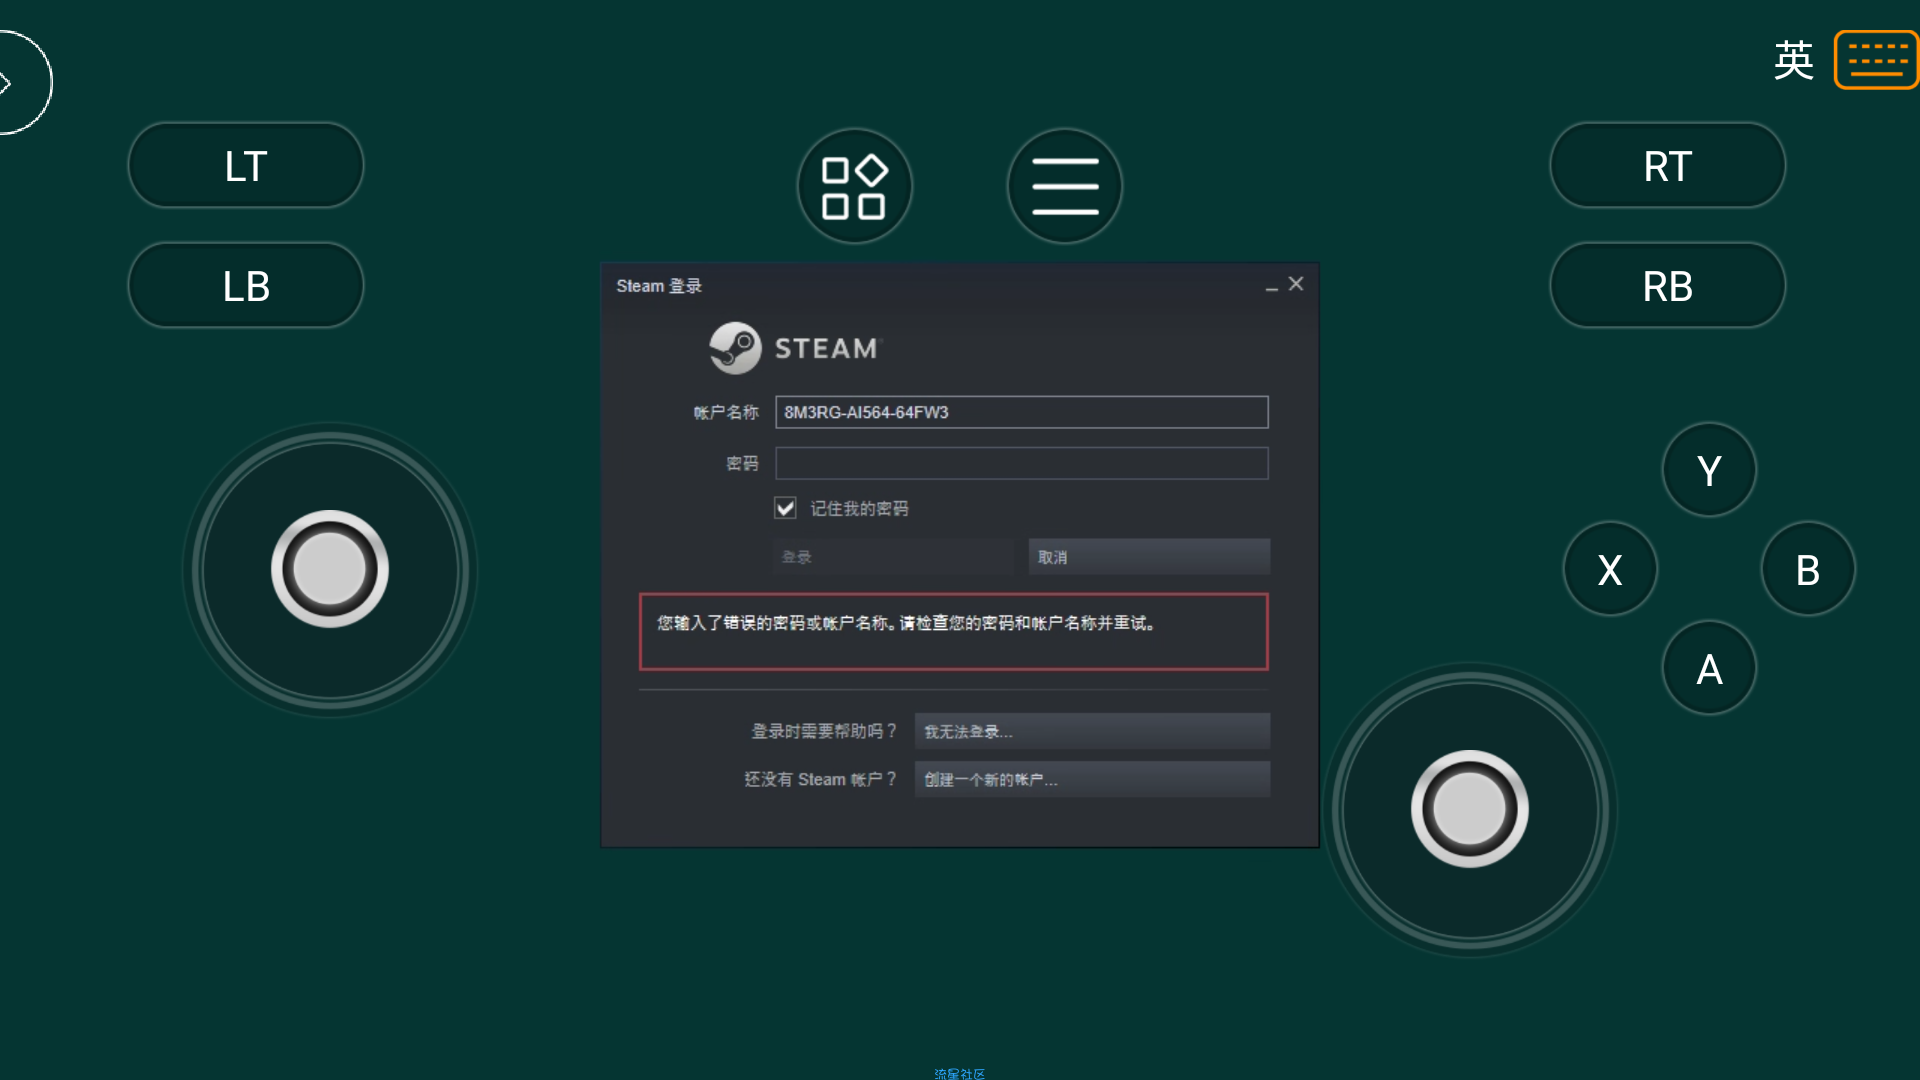Viewport: 1920px width, 1080px height.
Task: Focus the password field
Action: coord(1021,463)
